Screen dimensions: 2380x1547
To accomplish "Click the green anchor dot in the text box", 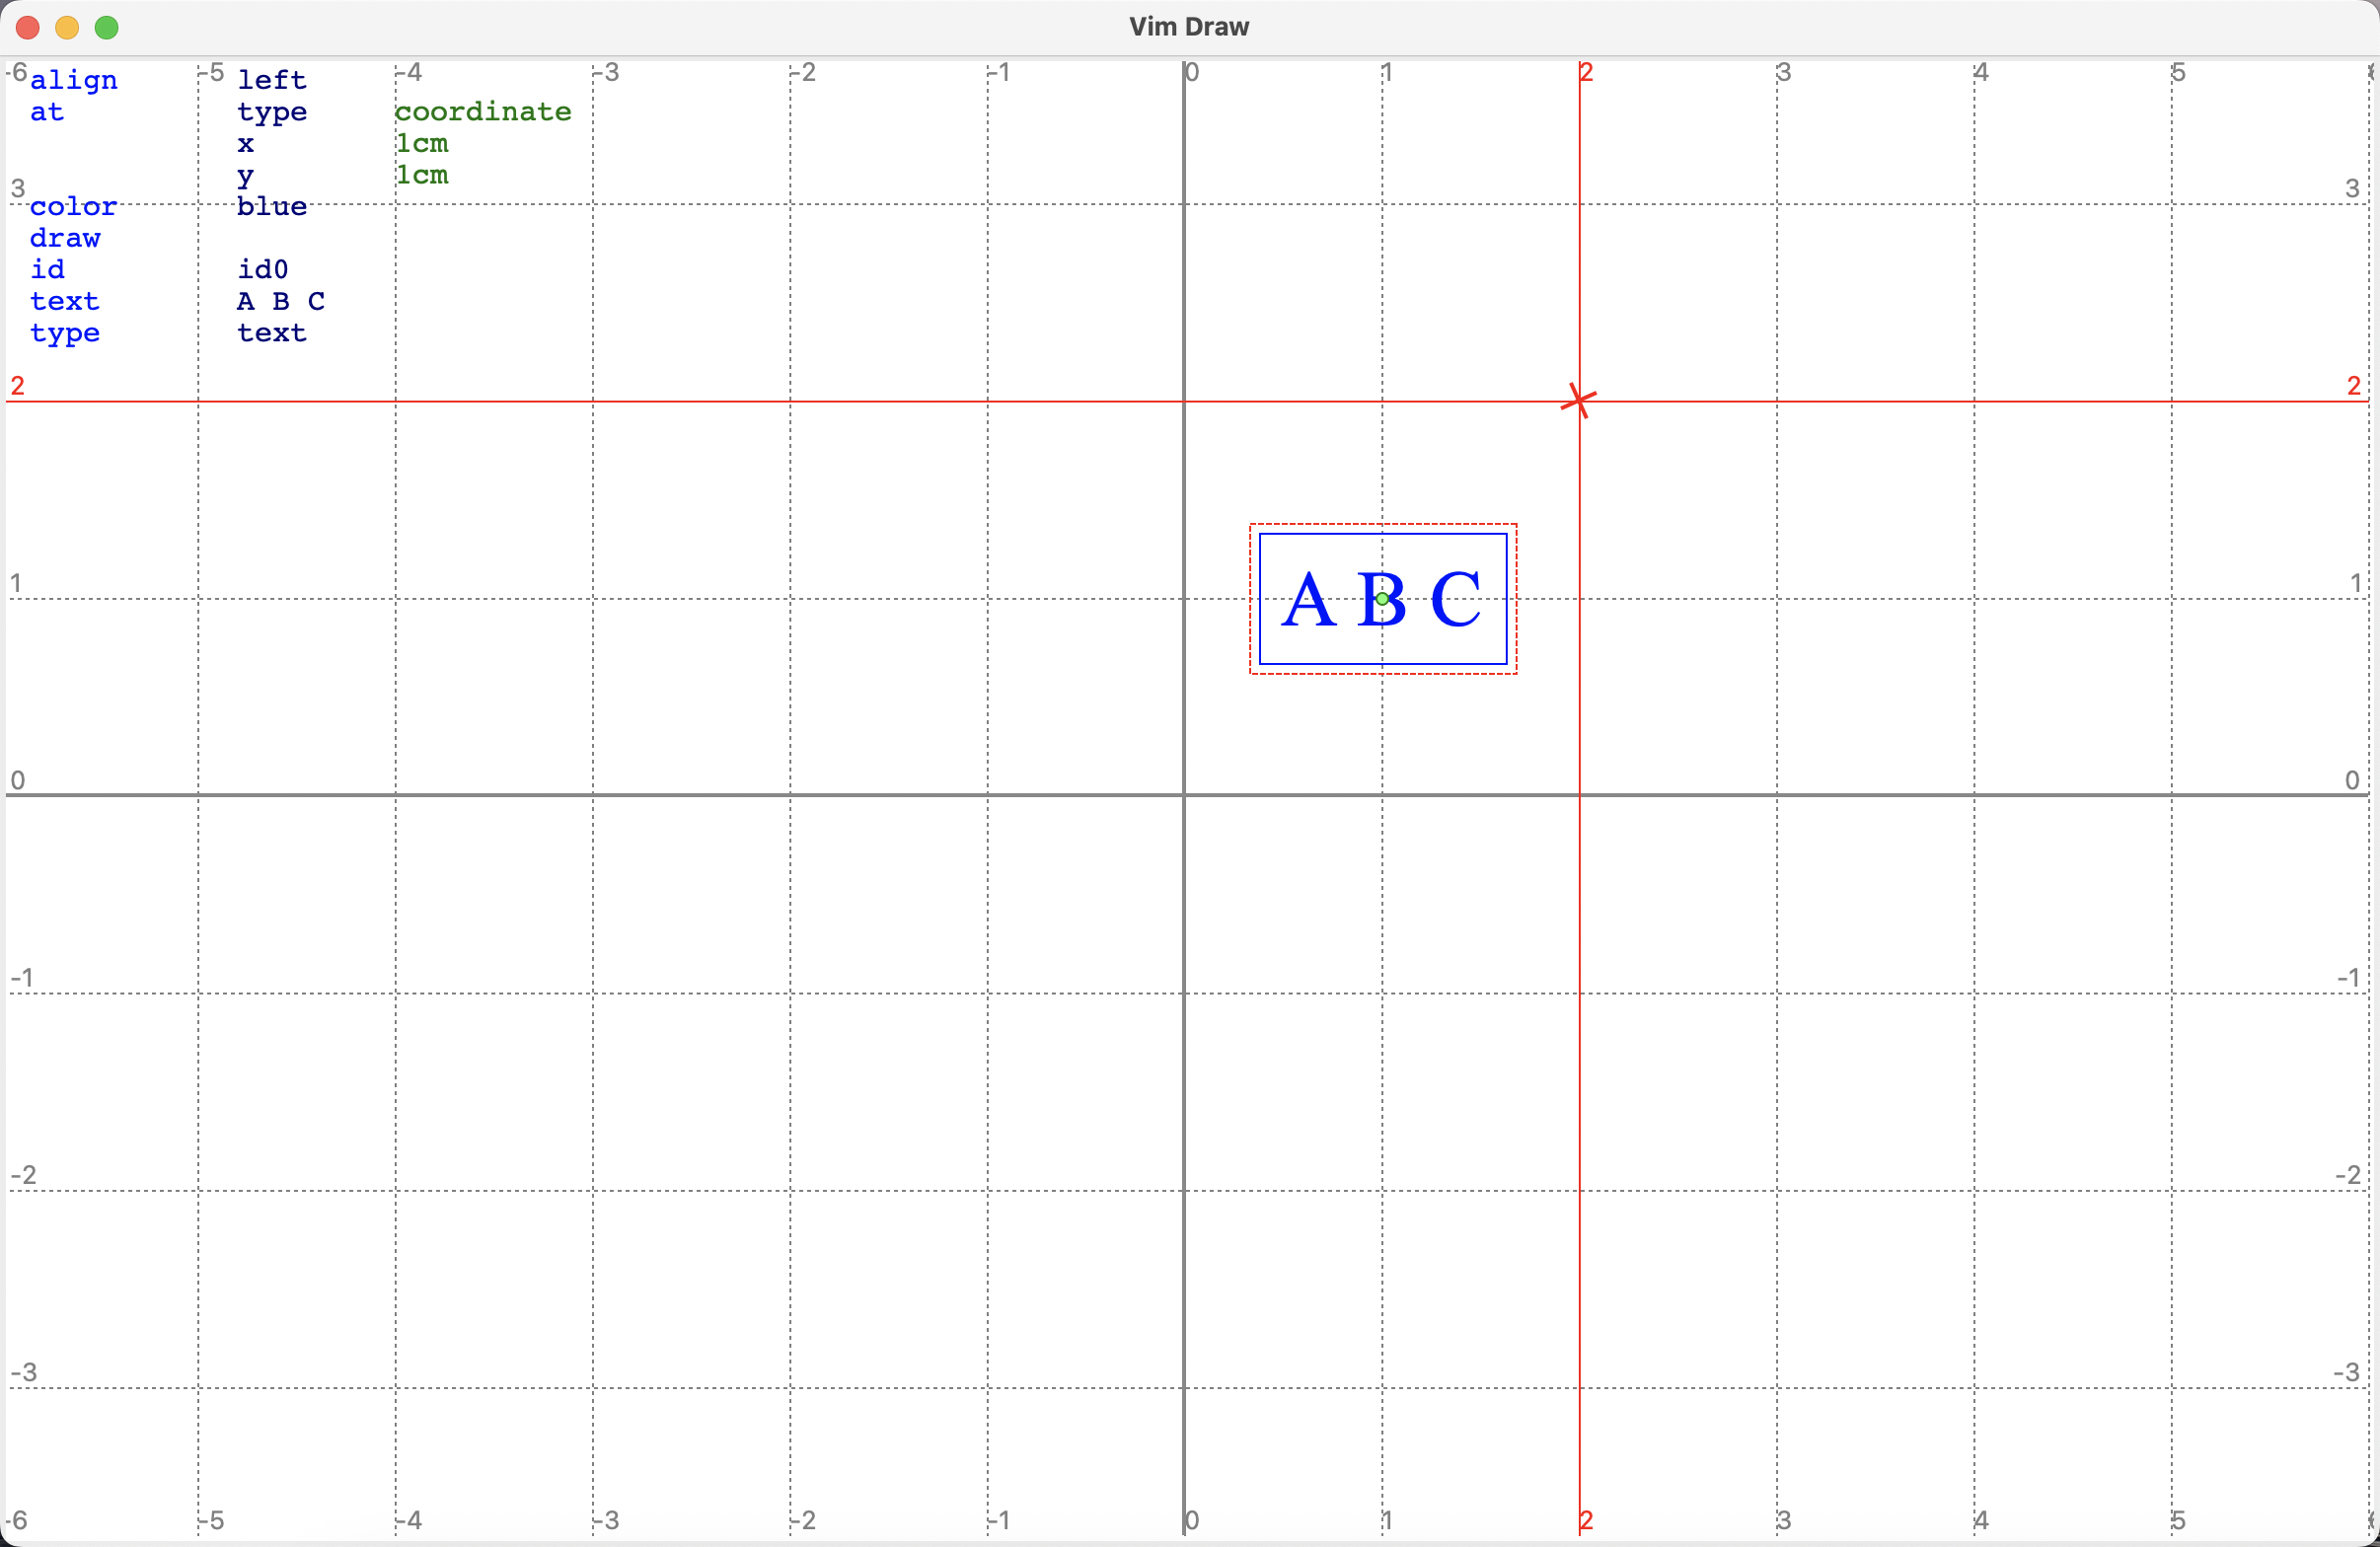I will click(x=1382, y=599).
